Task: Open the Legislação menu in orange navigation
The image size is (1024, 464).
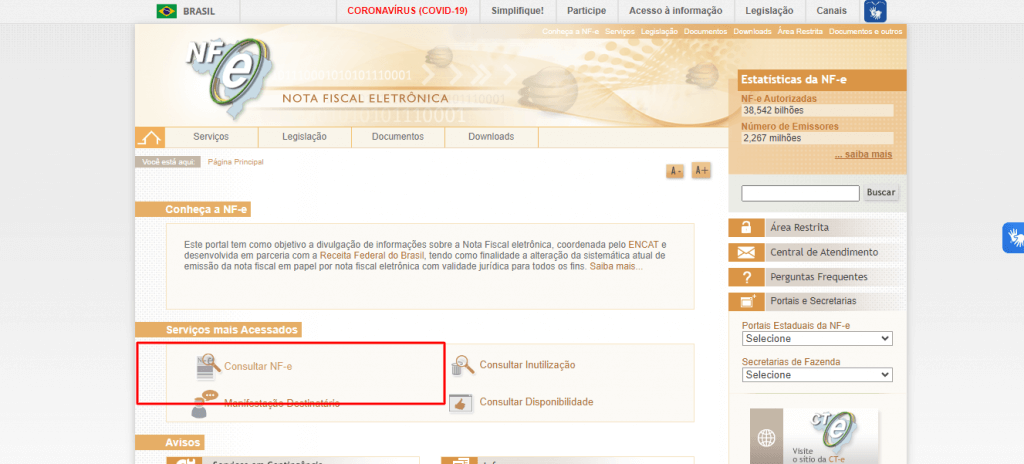Action: click(304, 137)
